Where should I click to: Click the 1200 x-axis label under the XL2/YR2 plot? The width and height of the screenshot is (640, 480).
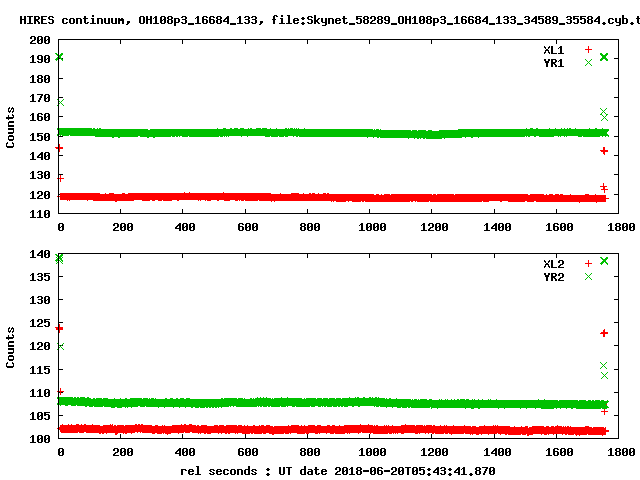tap(434, 452)
